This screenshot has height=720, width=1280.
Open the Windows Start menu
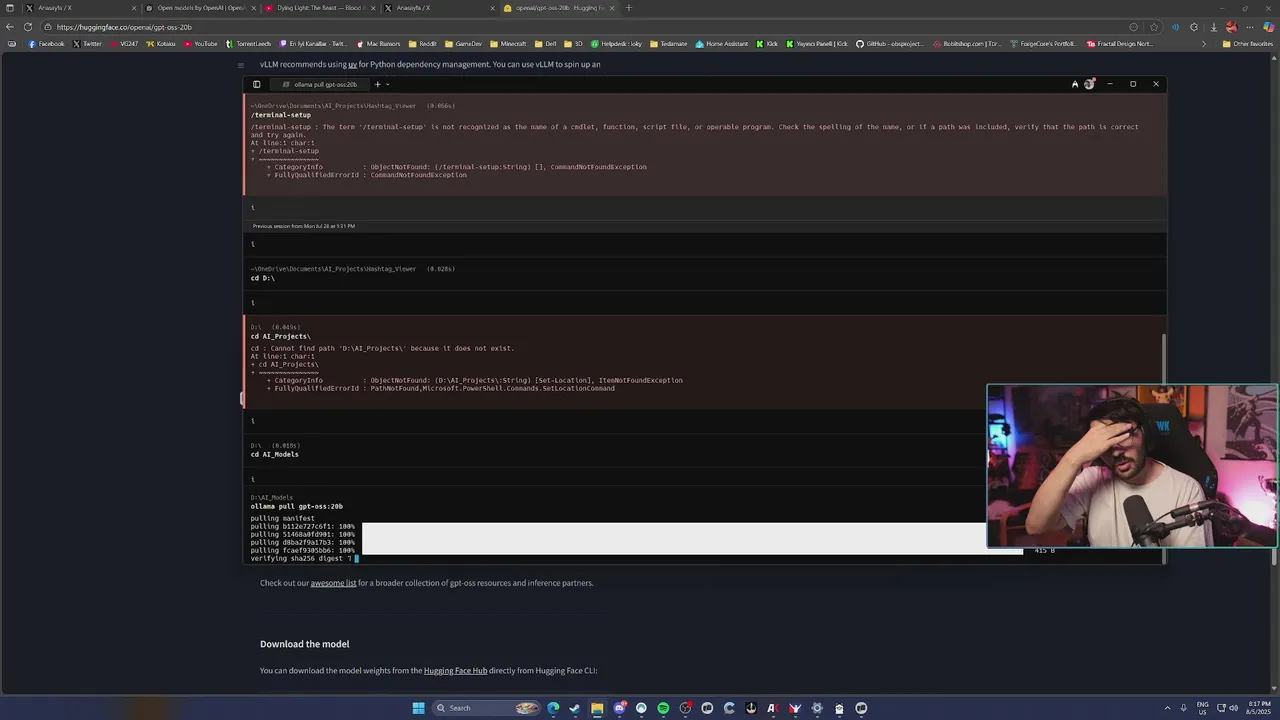[418, 708]
